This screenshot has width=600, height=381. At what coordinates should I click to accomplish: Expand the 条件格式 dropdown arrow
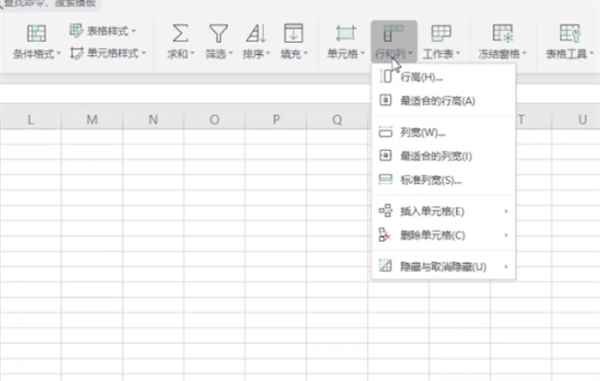[59, 54]
